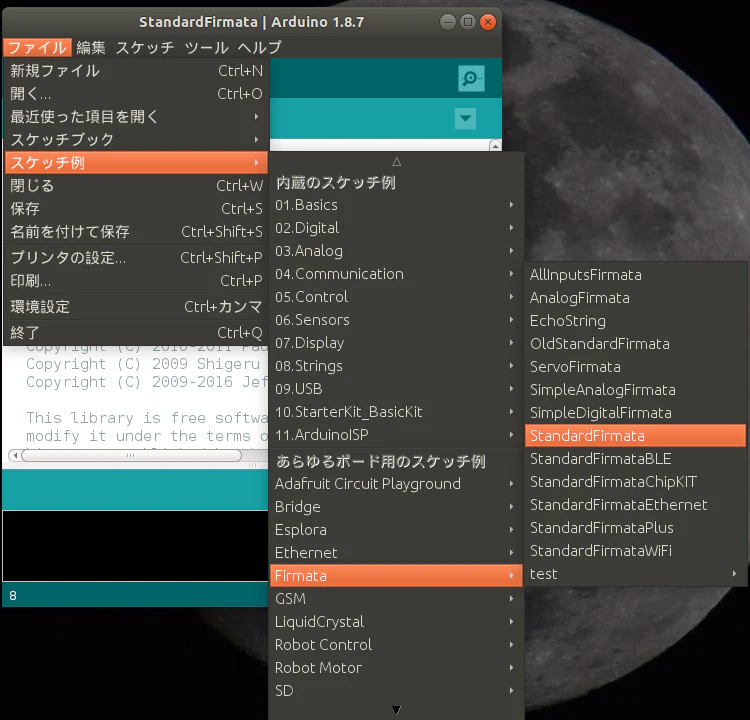Expand 06.Sensors examples submenu
750x720 pixels.
pos(396,320)
